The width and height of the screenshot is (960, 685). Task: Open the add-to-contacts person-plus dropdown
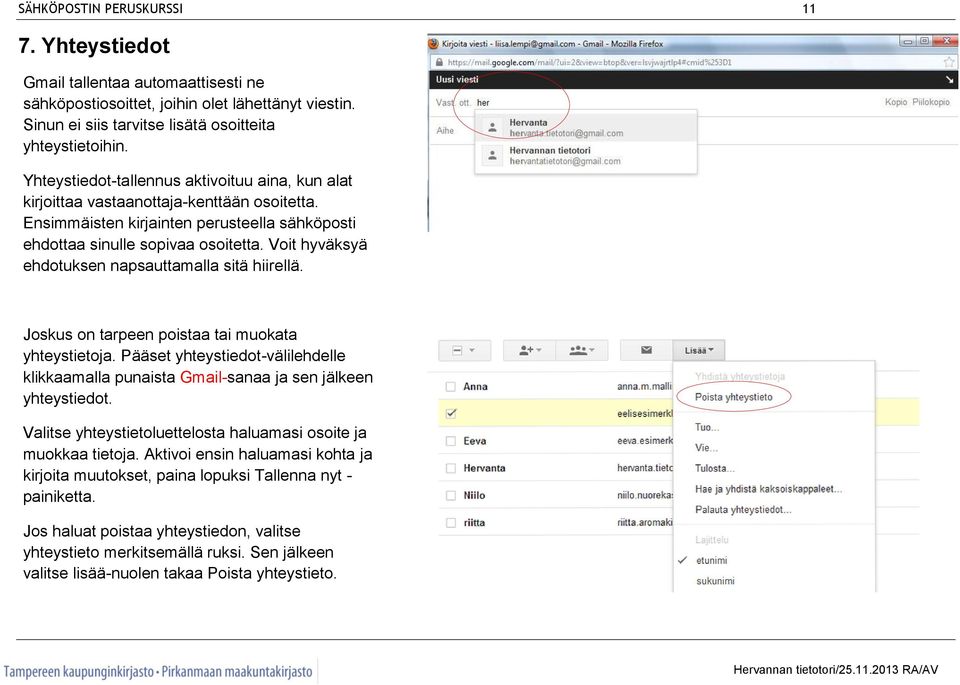(x=530, y=350)
